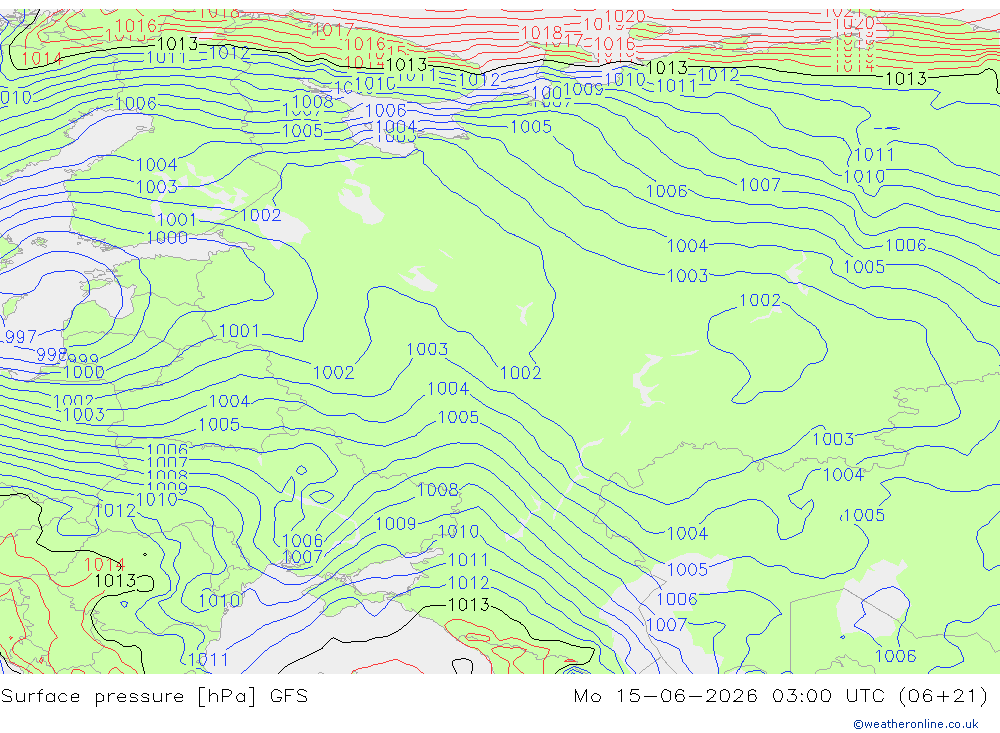Click the black 1013 label near 1014

(115, 581)
